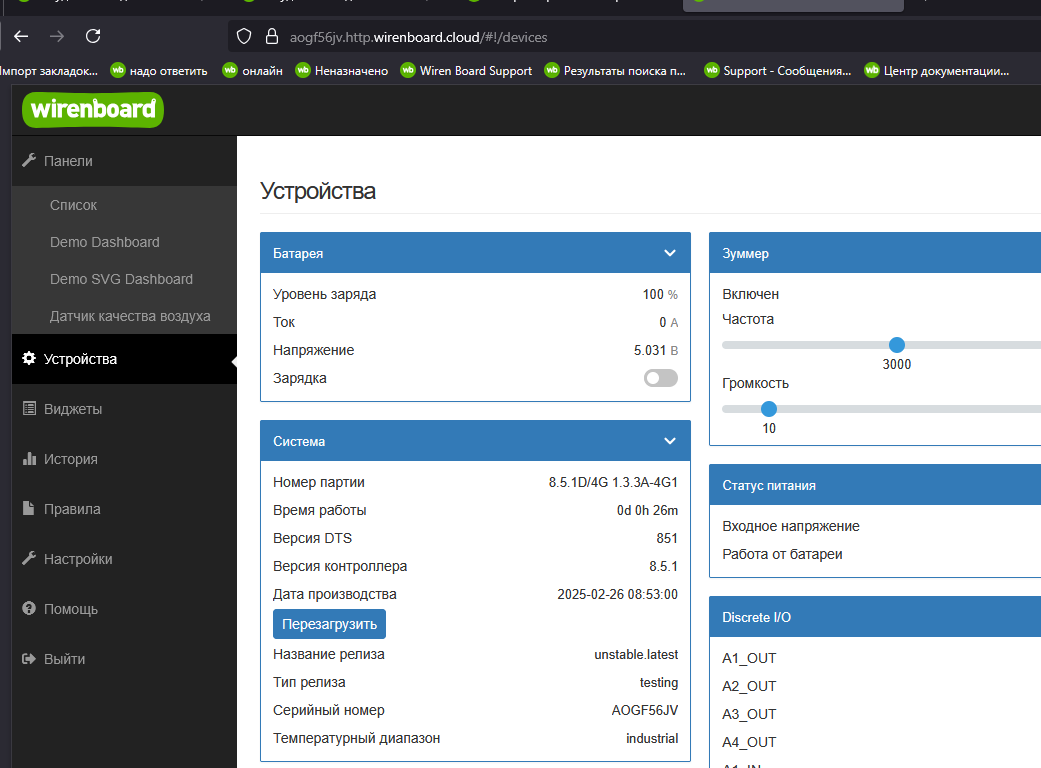This screenshot has width=1041, height=768.
Task: Click the Громкость slider handle
Action: click(x=769, y=409)
